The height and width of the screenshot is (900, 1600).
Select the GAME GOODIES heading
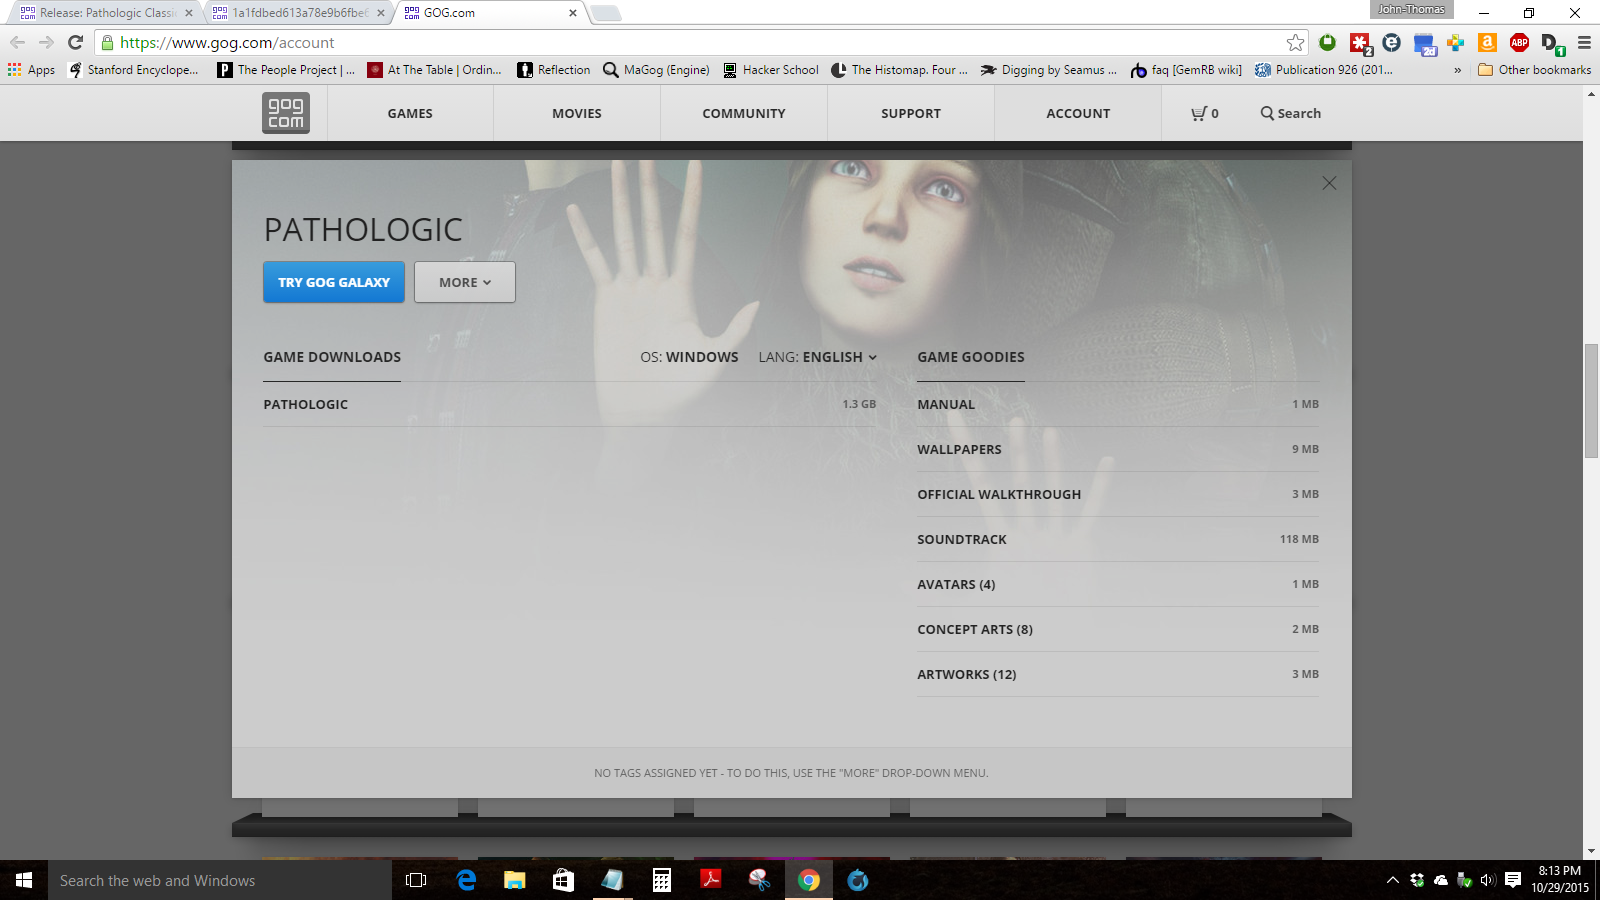click(x=971, y=357)
